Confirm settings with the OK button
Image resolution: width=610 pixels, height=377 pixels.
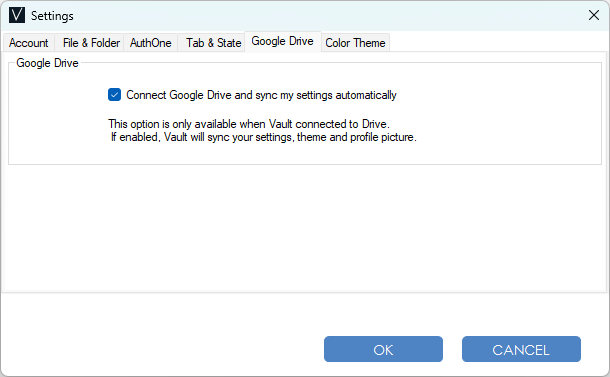point(383,349)
